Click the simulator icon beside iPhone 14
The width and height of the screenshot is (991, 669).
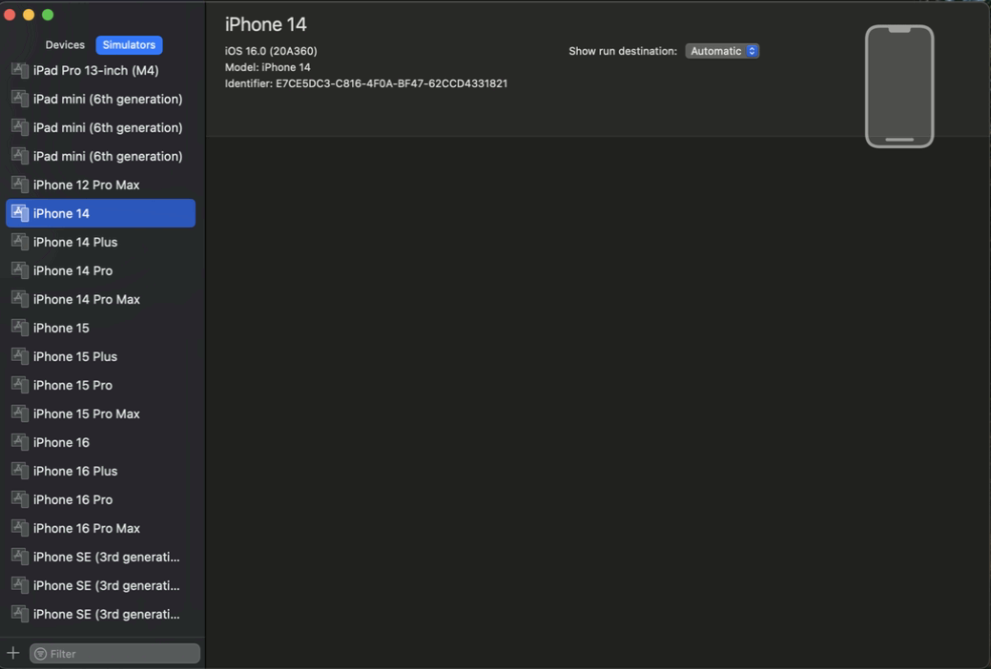click(x=20, y=214)
